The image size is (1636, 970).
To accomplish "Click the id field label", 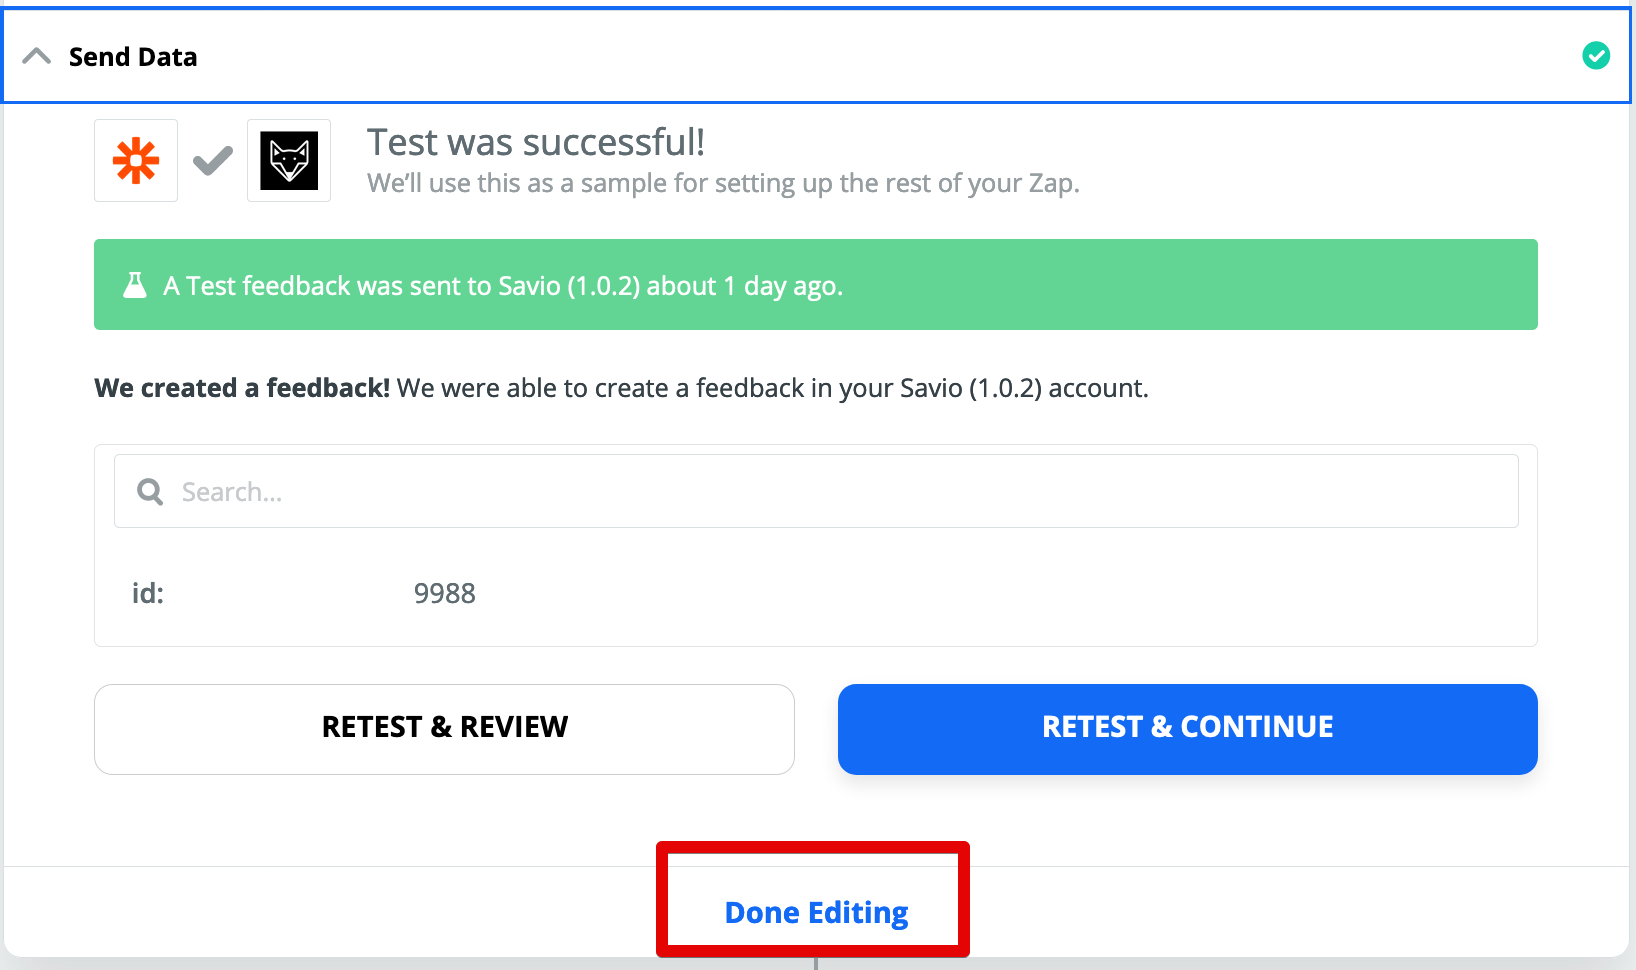I will [148, 593].
